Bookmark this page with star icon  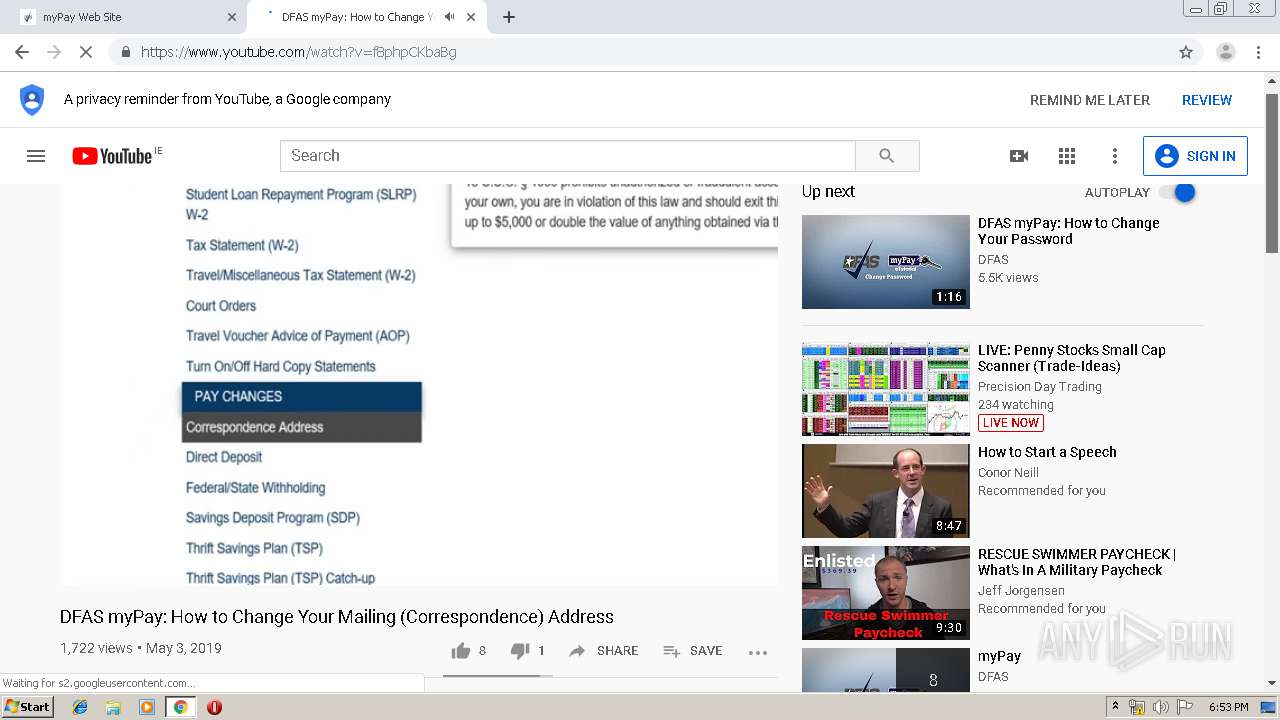pos(1186,52)
